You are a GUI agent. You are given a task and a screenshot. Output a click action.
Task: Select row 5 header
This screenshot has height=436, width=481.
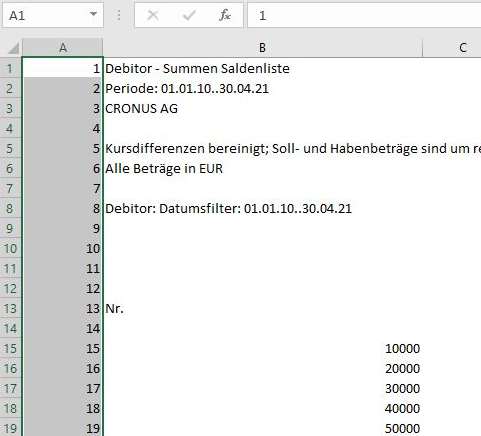click(x=11, y=148)
